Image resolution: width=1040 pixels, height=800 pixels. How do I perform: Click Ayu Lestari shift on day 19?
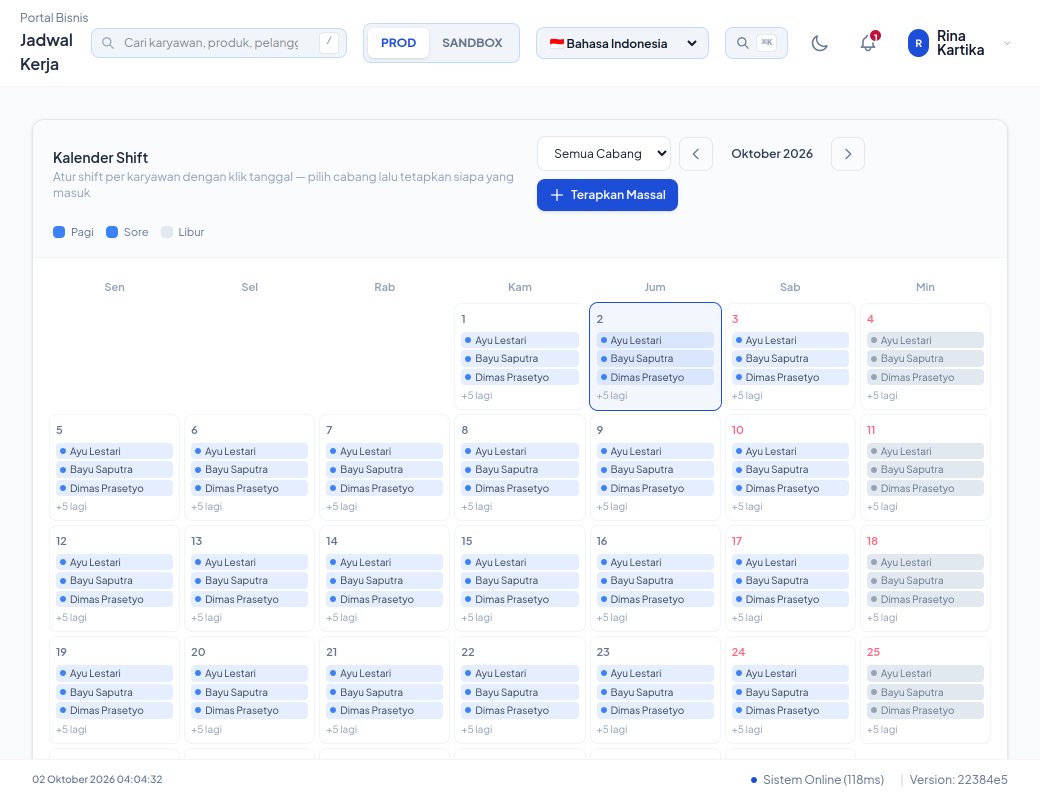[x=114, y=673]
